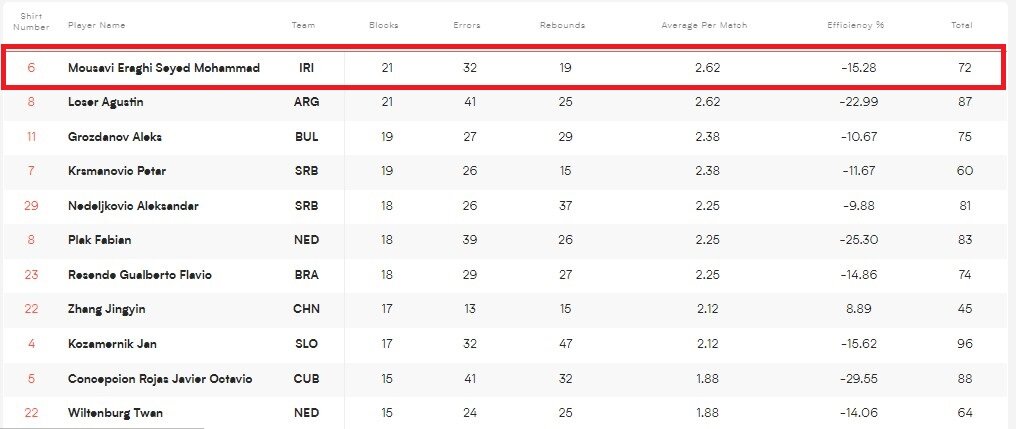Open Kozamernik Jan's profile
The width and height of the screenshot is (1023, 429).
click(x=112, y=344)
